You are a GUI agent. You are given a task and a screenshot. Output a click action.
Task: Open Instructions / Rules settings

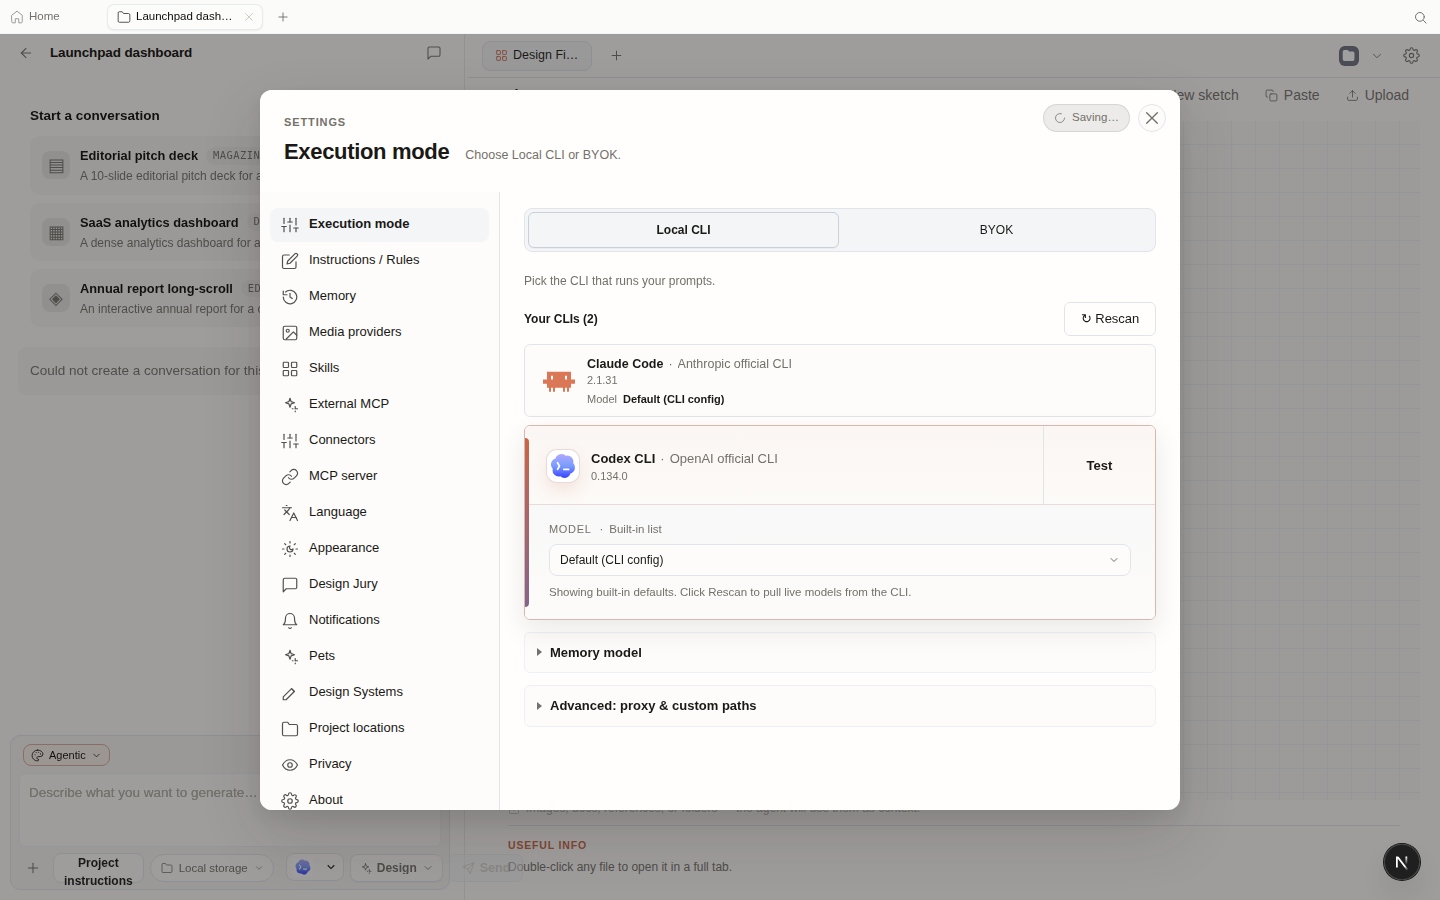click(x=379, y=260)
